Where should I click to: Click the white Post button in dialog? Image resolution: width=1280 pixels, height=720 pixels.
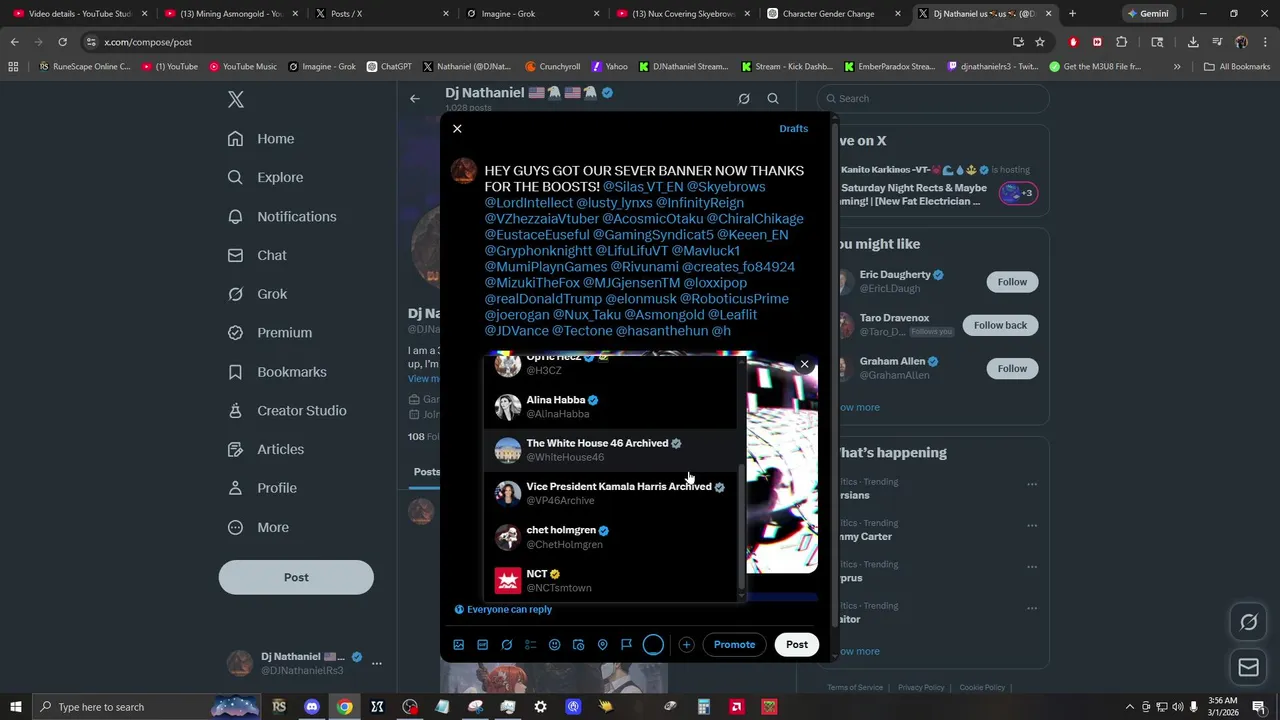(x=797, y=645)
